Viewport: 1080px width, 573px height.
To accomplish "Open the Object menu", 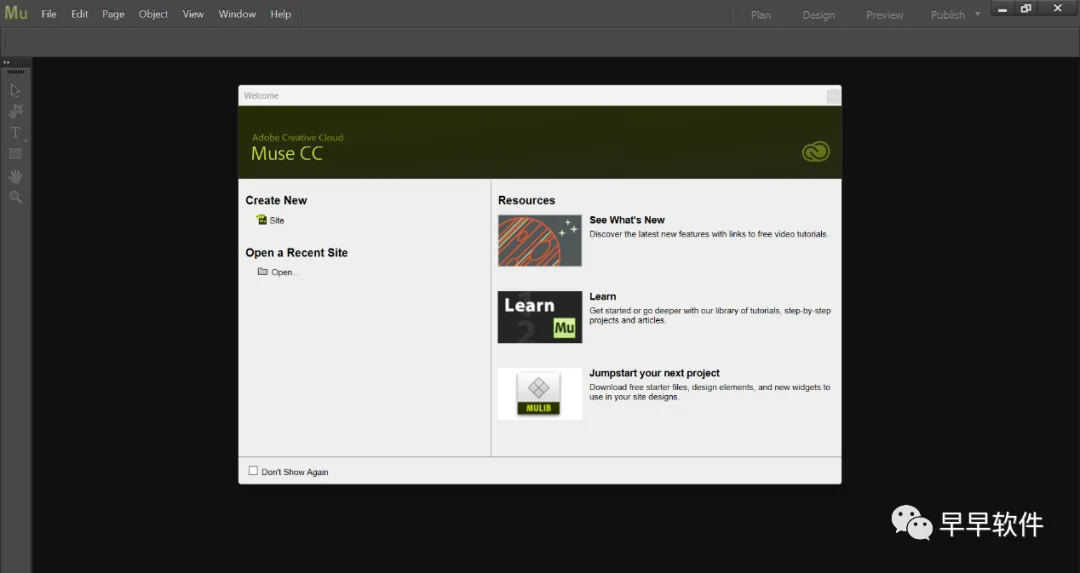I will pos(153,14).
